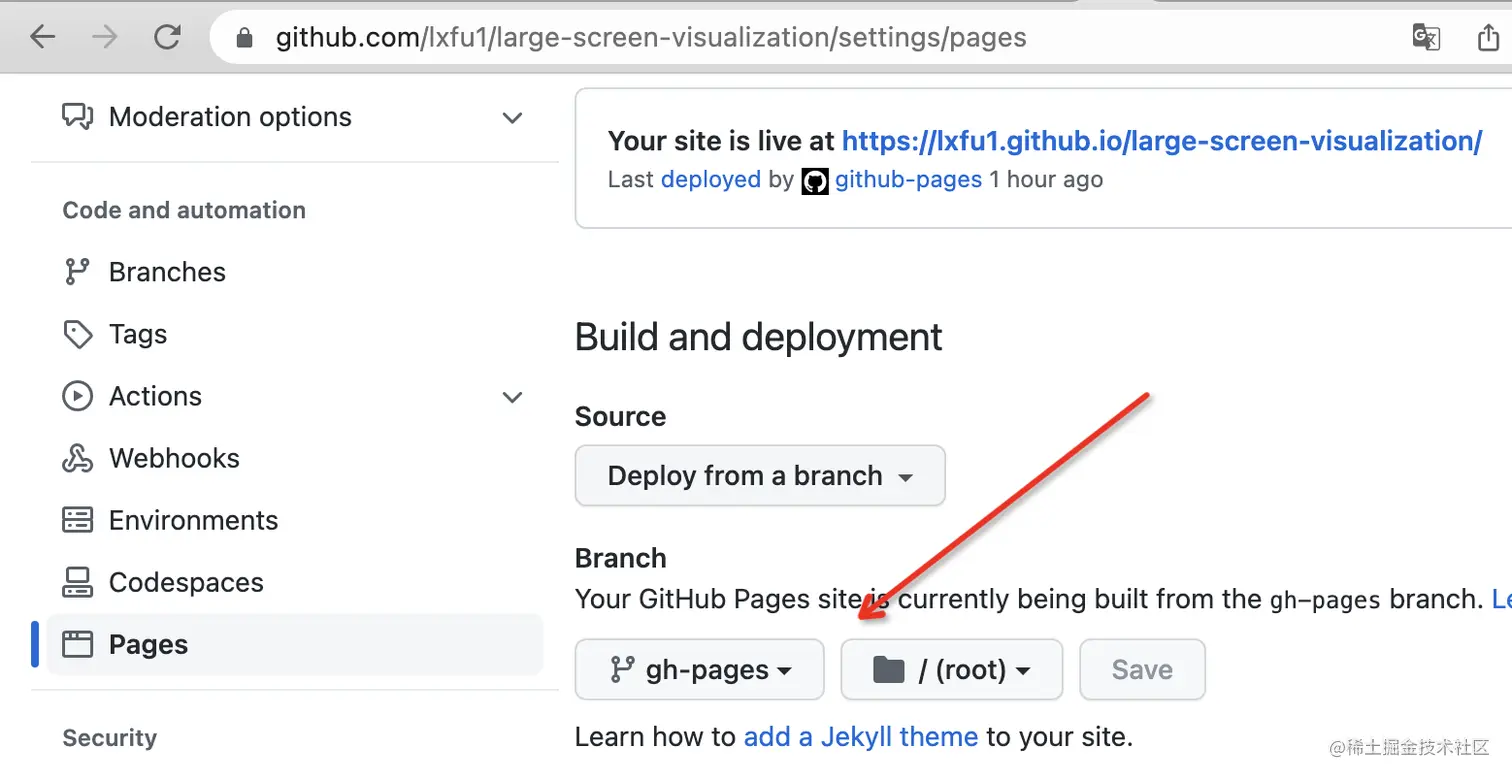
Task: Click the Pages browser-window icon
Action: pos(78,644)
